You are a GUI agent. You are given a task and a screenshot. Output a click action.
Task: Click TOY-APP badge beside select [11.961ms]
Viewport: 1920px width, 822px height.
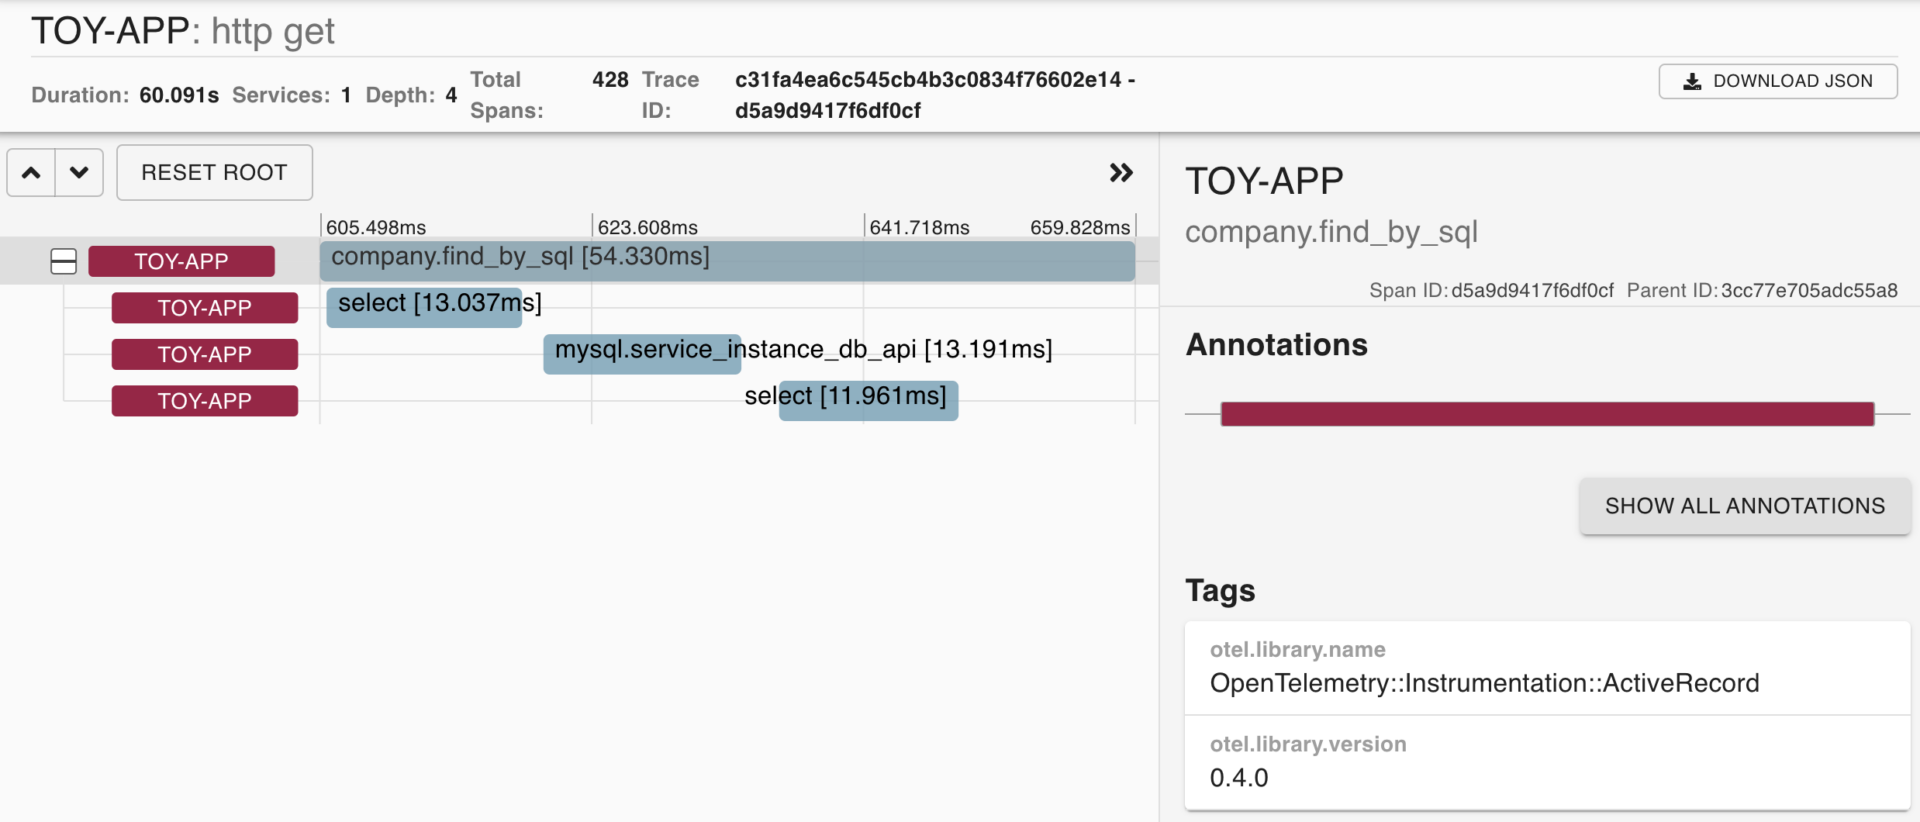pos(204,401)
